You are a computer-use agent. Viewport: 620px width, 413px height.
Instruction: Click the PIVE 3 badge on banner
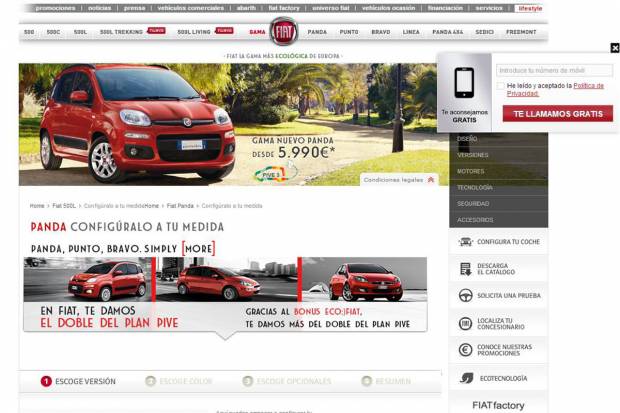271,174
